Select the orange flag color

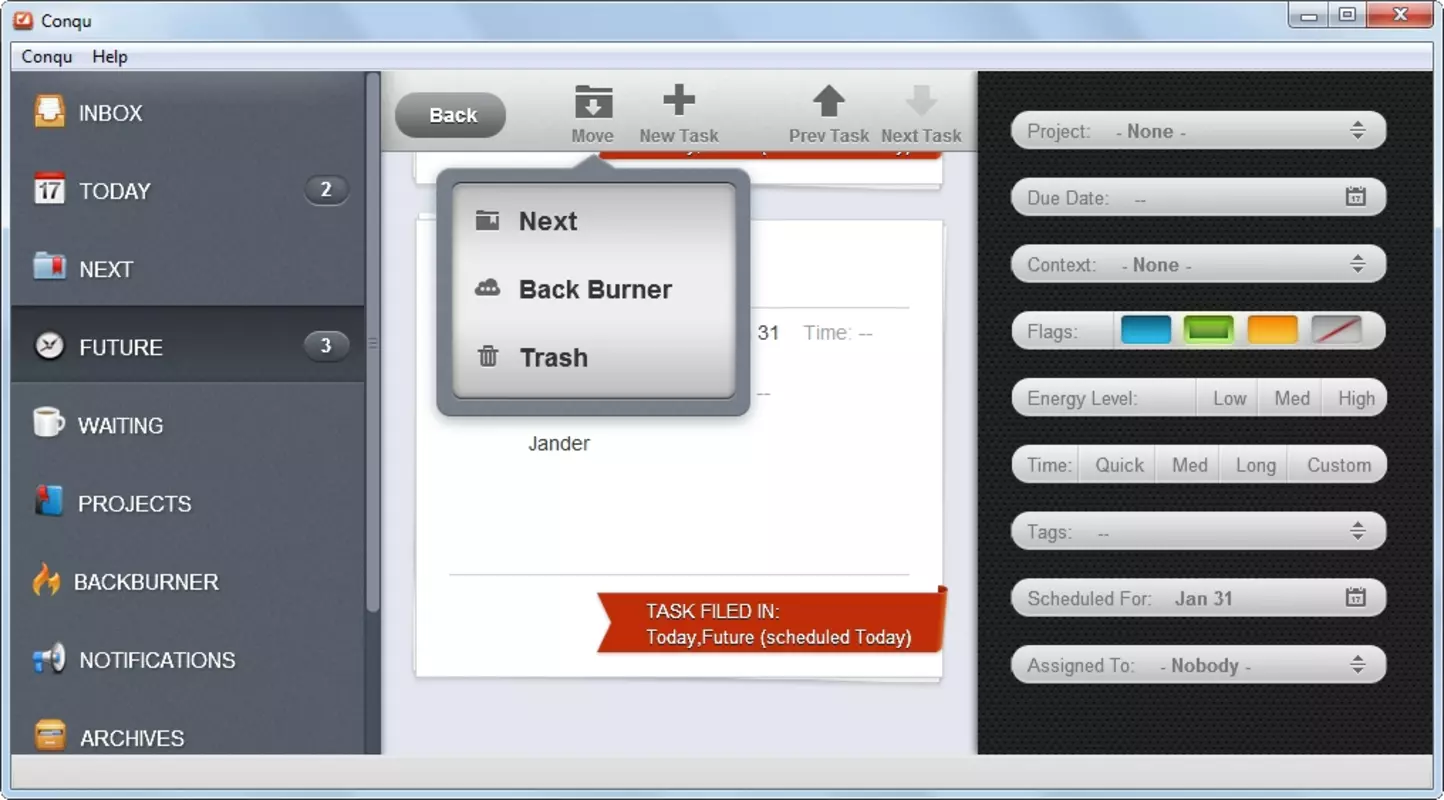click(x=1272, y=330)
